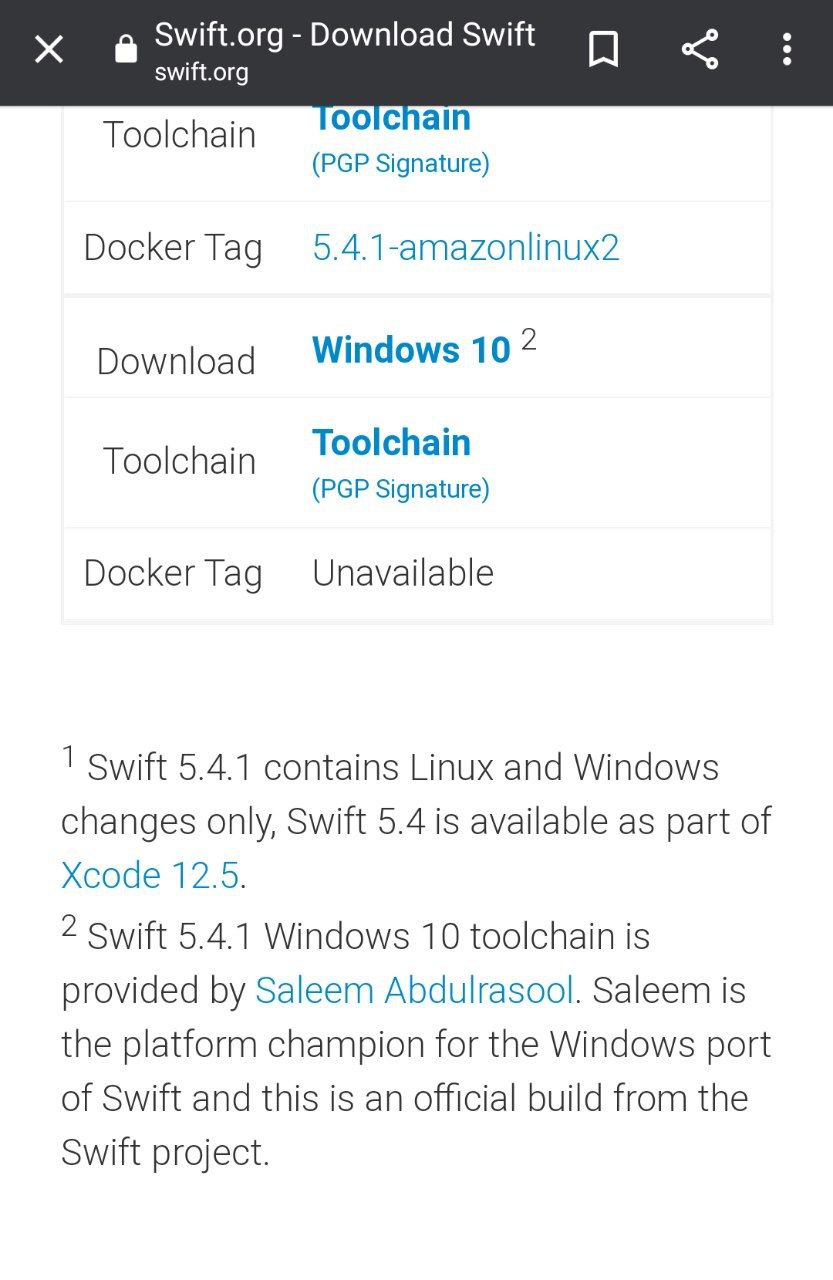Follow the Xcode 12.5 link
Viewport: 833px width, 1280px height.
click(150, 875)
